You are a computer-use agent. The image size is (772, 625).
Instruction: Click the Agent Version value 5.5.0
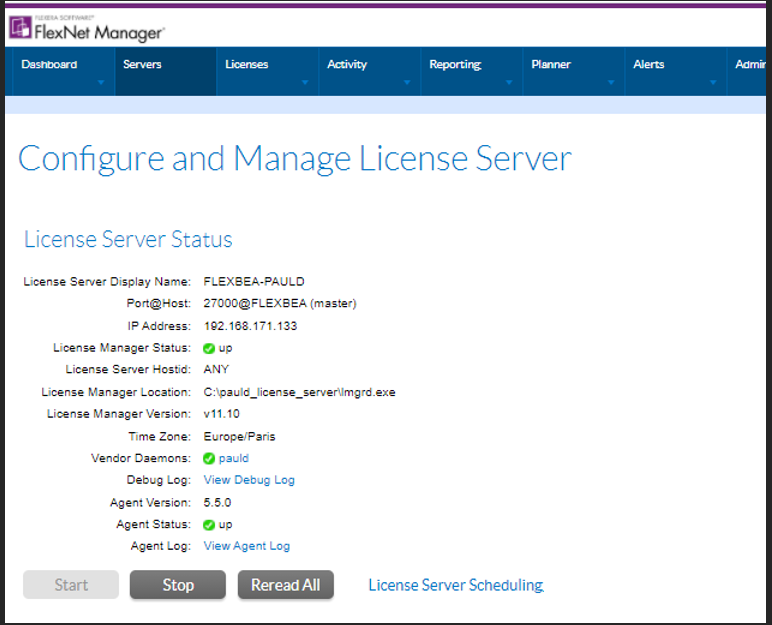pos(217,503)
